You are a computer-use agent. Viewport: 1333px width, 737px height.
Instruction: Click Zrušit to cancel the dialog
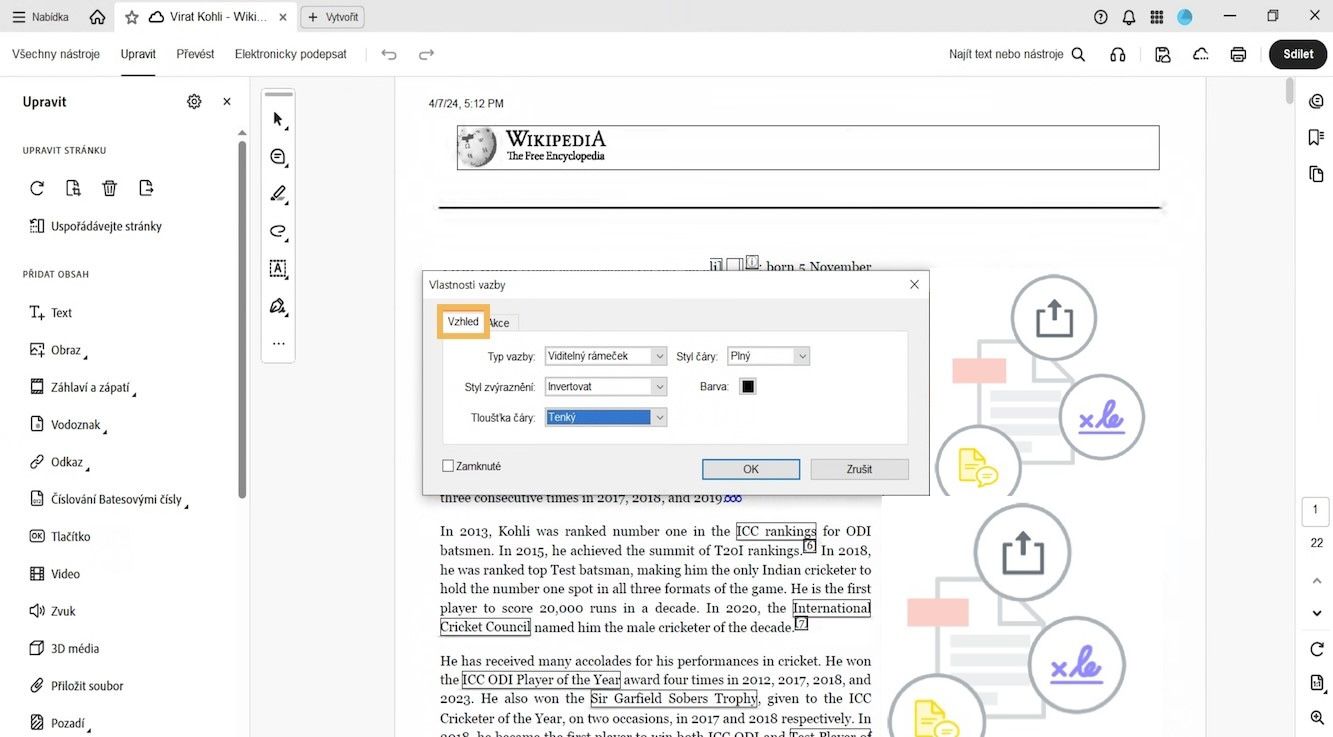point(859,469)
